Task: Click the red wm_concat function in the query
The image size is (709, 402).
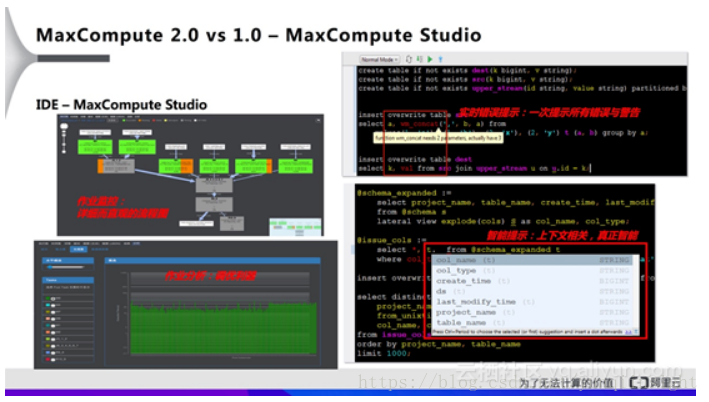Action: (419, 124)
